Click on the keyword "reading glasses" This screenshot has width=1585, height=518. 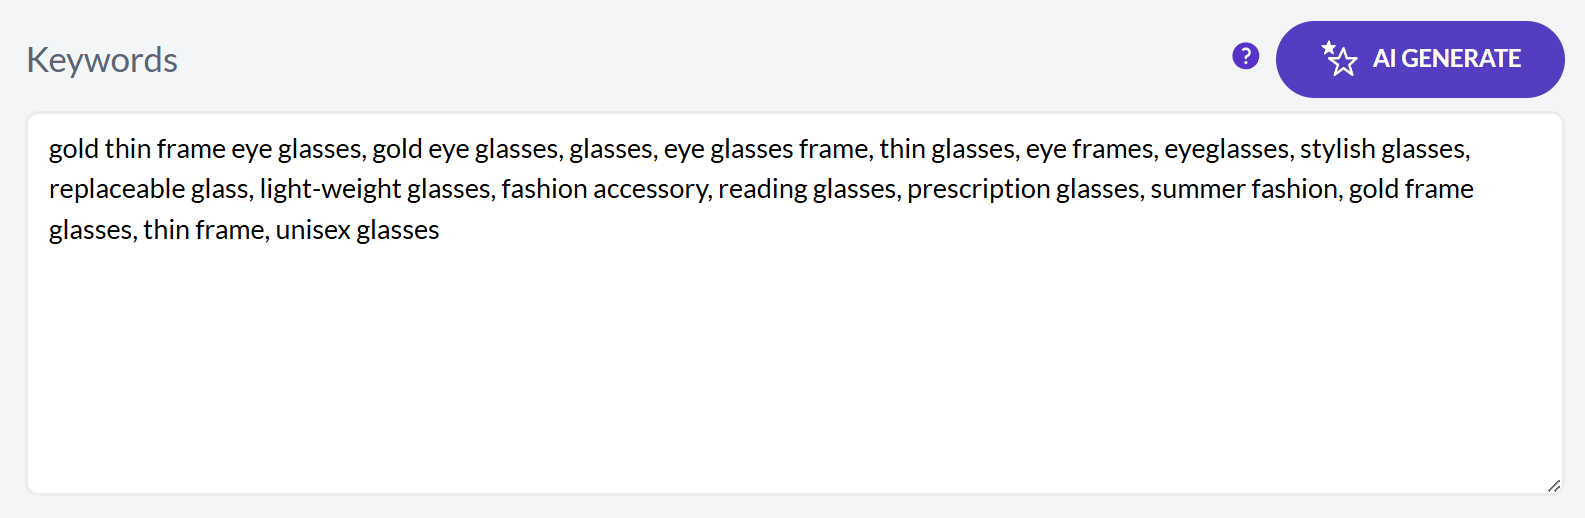(807, 189)
